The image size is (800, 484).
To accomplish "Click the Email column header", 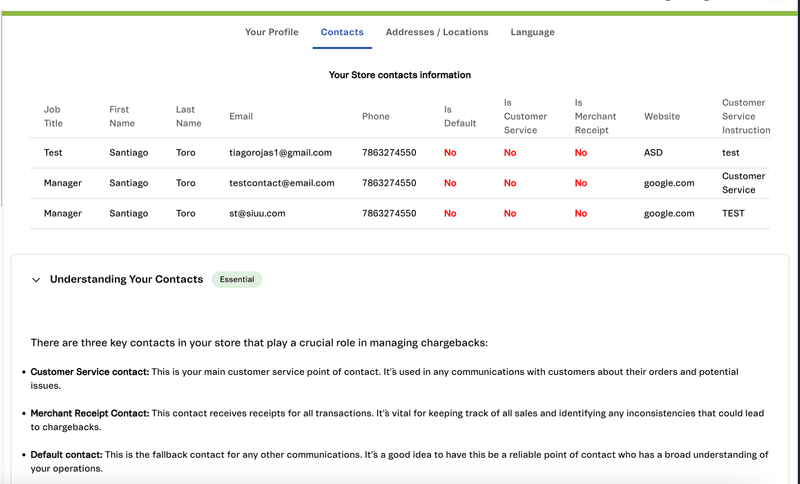I will pyautogui.click(x=241, y=116).
